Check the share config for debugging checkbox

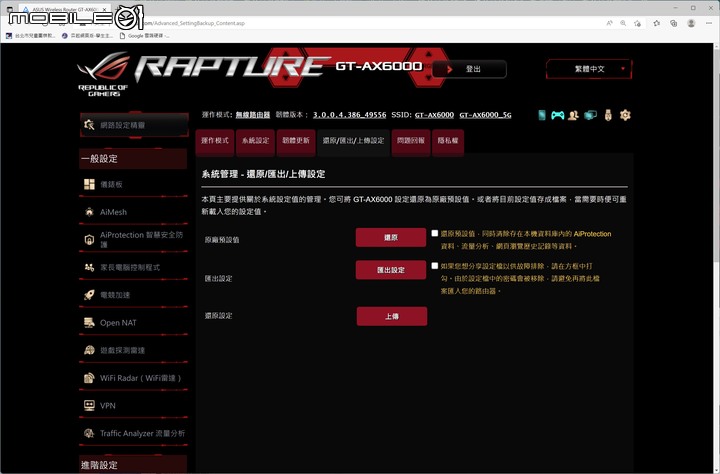(435, 265)
